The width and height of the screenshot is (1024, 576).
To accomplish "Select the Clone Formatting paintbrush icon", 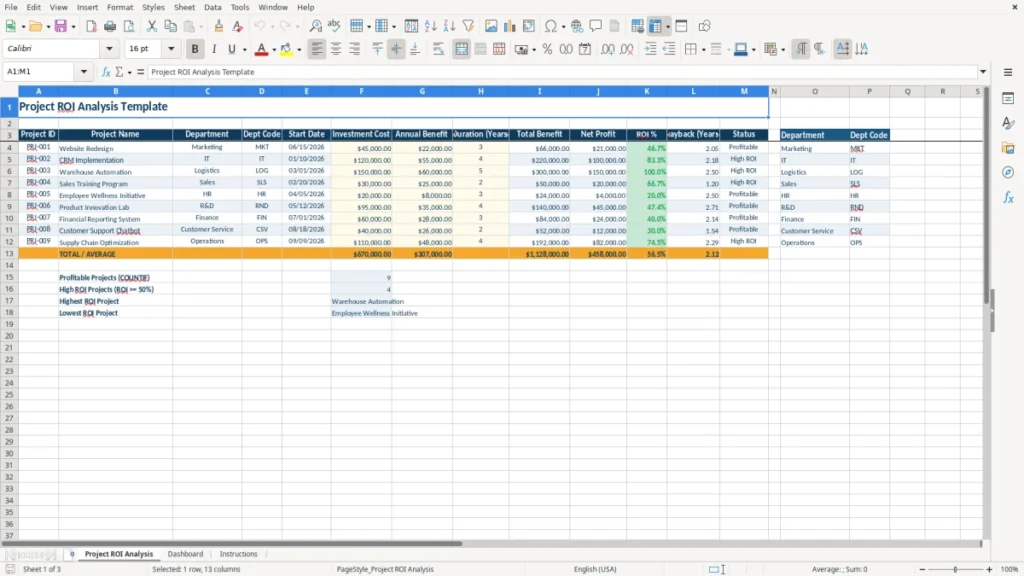I will (x=219, y=26).
